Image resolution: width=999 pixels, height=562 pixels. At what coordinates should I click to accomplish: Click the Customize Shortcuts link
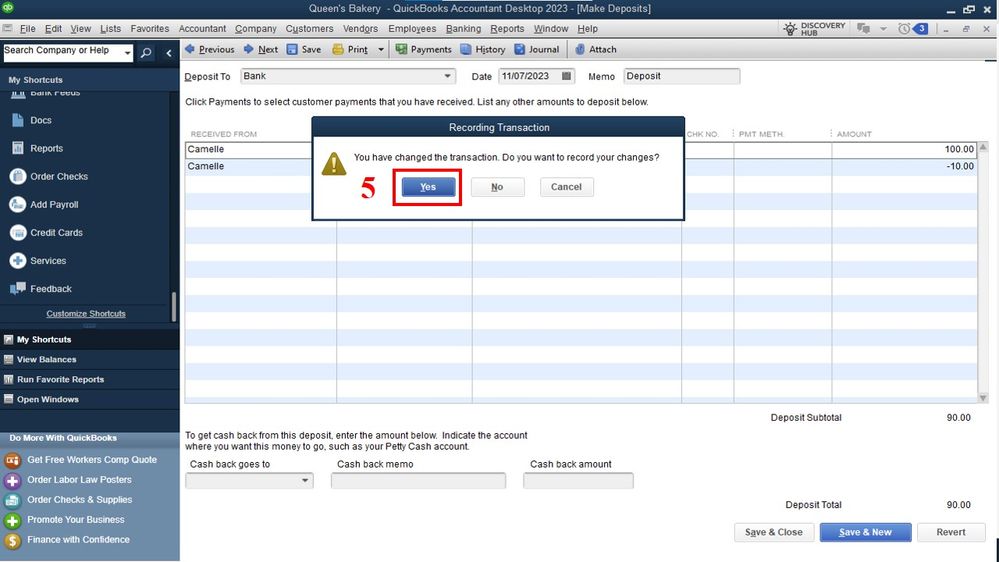click(x=86, y=313)
